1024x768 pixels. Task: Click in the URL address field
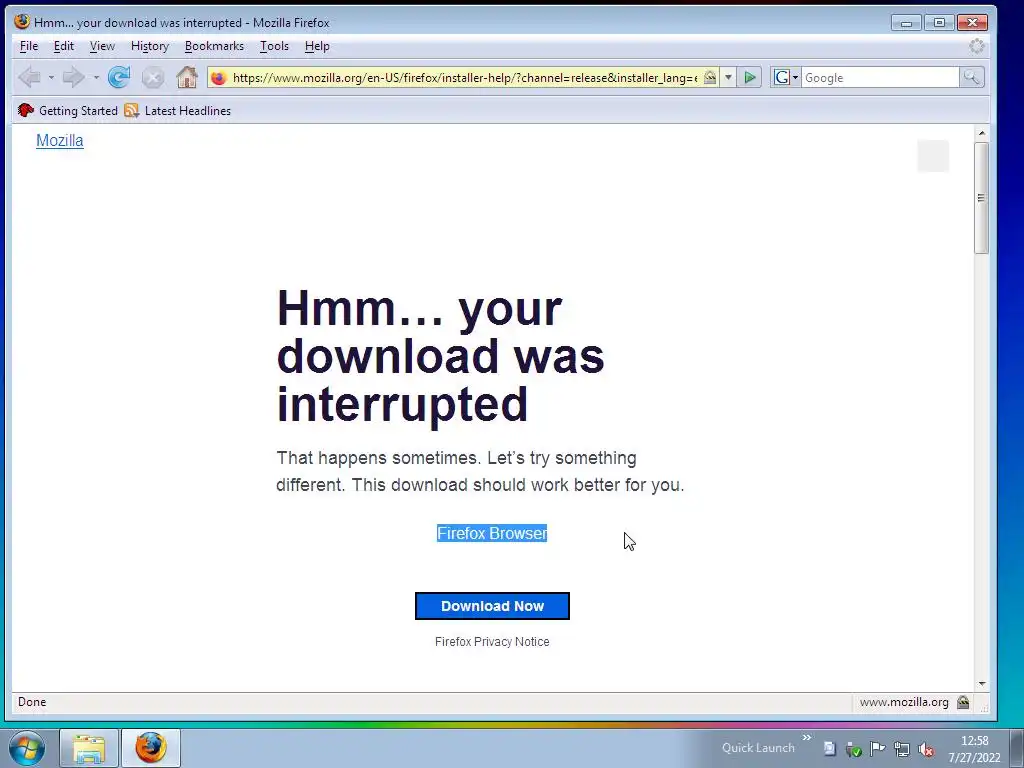[464, 78]
